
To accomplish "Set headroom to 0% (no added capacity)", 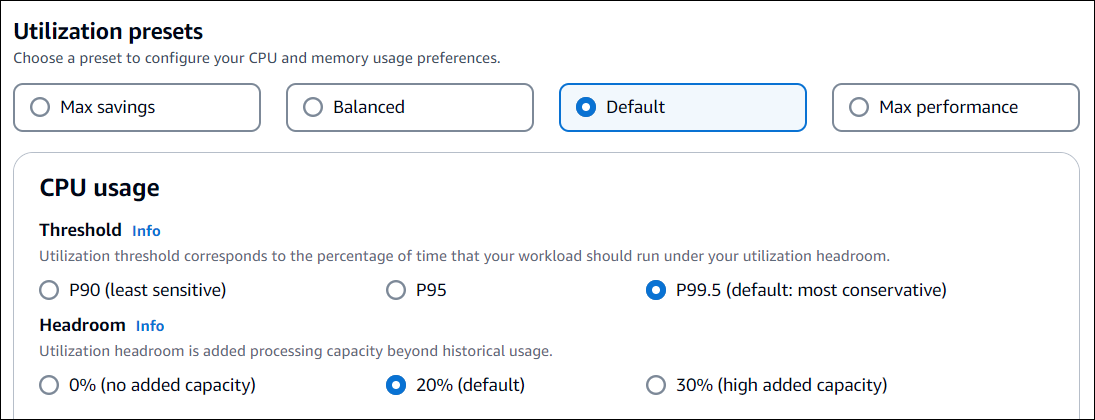I will (49, 385).
